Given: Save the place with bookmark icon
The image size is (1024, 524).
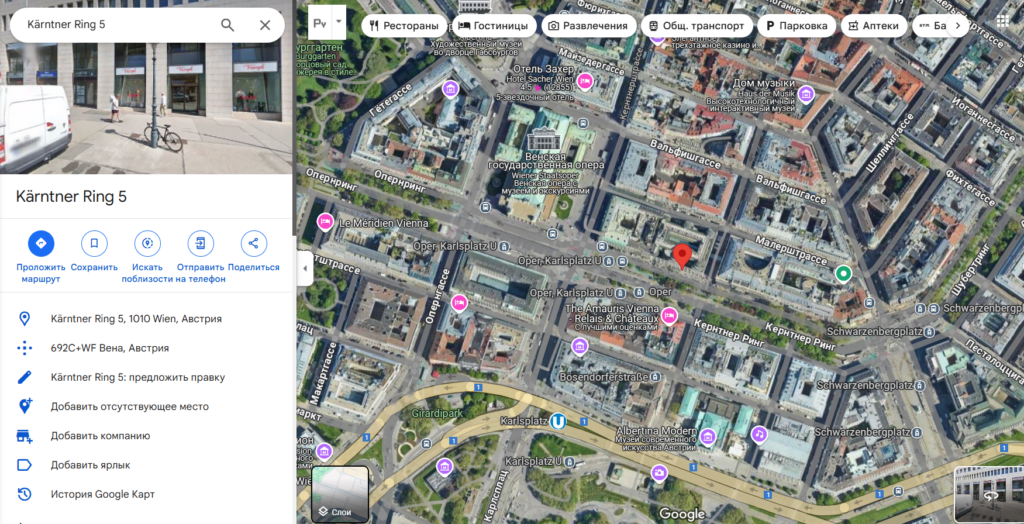Looking at the screenshot, I should click(94, 243).
